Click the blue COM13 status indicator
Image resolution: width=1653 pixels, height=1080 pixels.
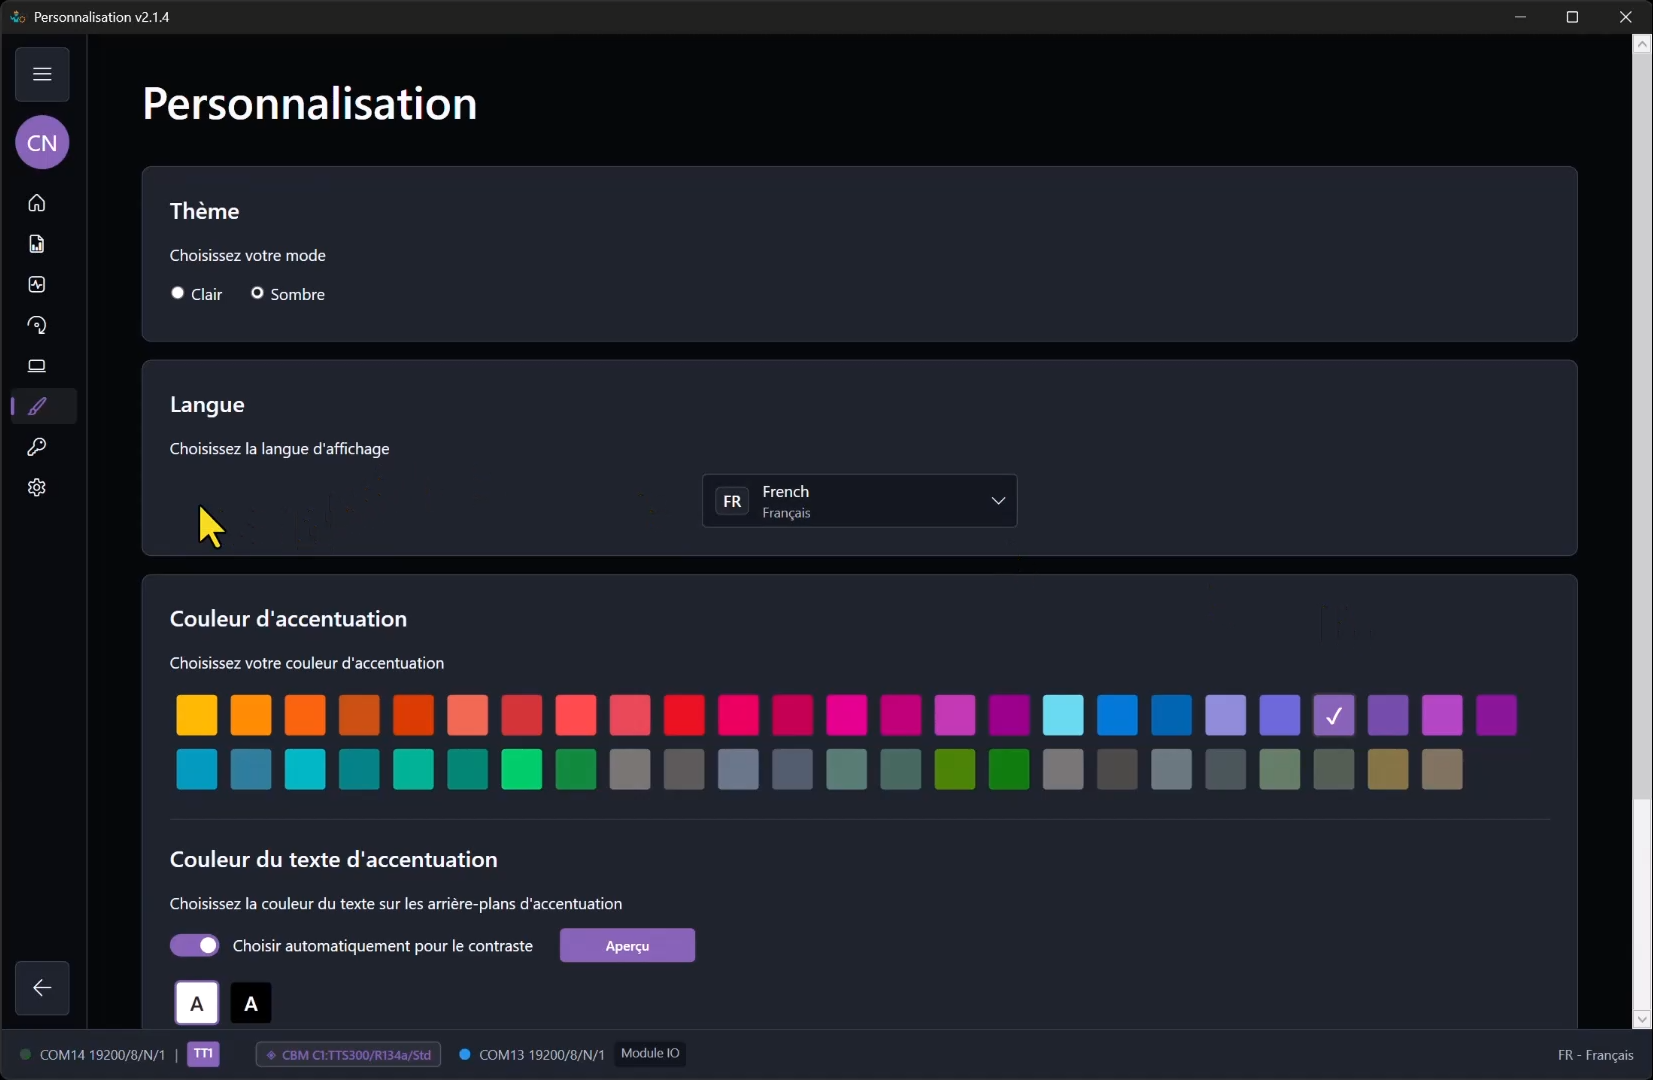coord(465,1054)
